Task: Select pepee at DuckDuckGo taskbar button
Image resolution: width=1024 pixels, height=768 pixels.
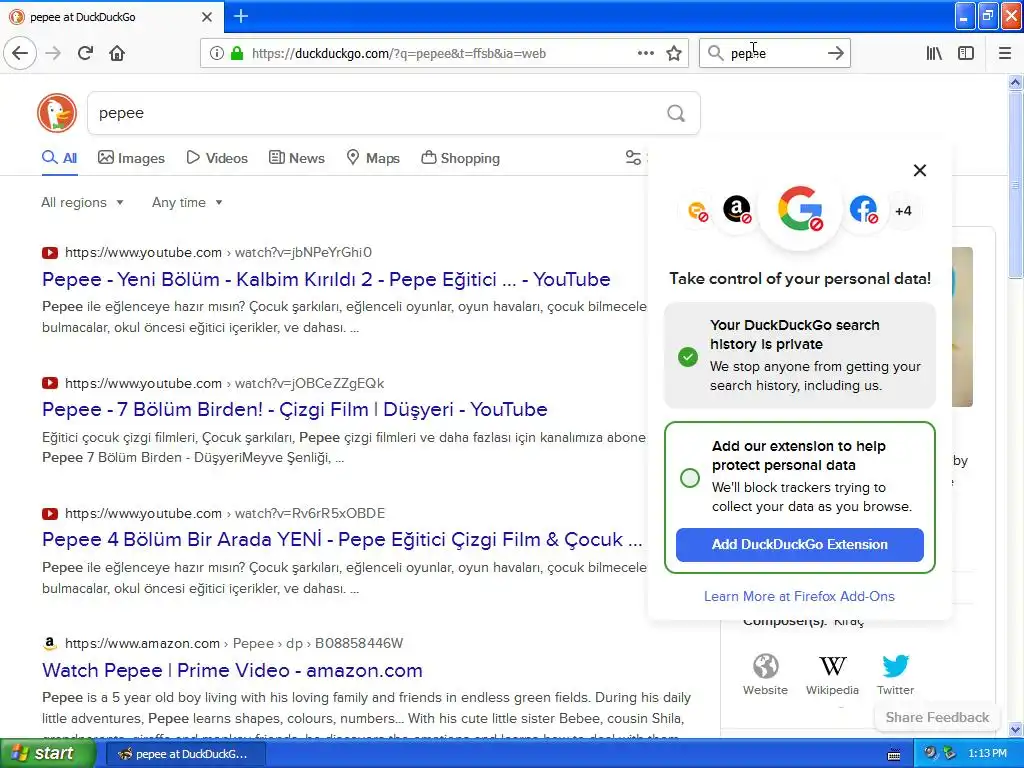Action: tap(185, 754)
